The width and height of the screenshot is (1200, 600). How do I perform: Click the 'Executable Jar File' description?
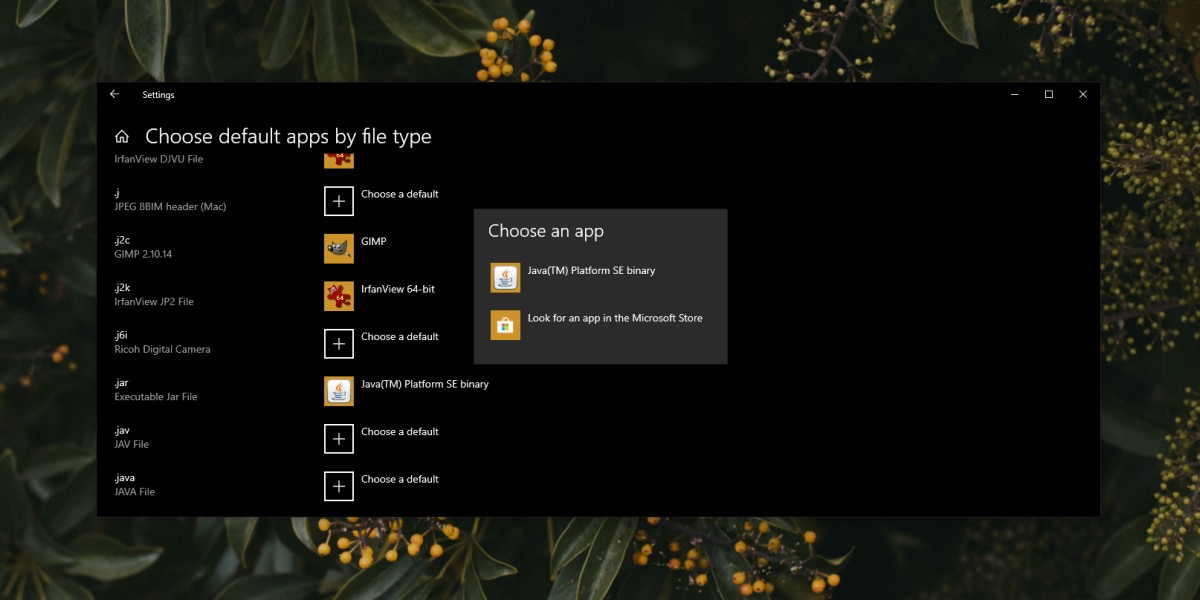pyautogui.click(x=156, y=397)
